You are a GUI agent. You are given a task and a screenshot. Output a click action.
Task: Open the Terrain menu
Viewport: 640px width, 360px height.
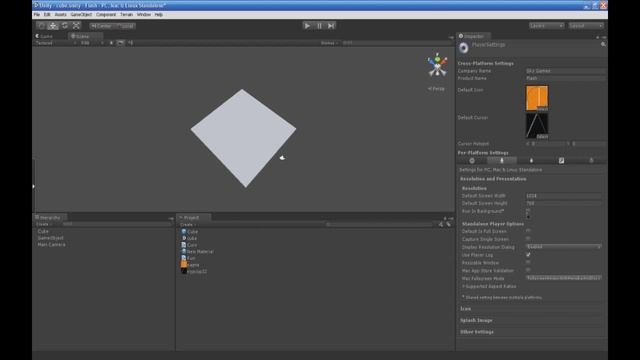click(x=127, y=15)
